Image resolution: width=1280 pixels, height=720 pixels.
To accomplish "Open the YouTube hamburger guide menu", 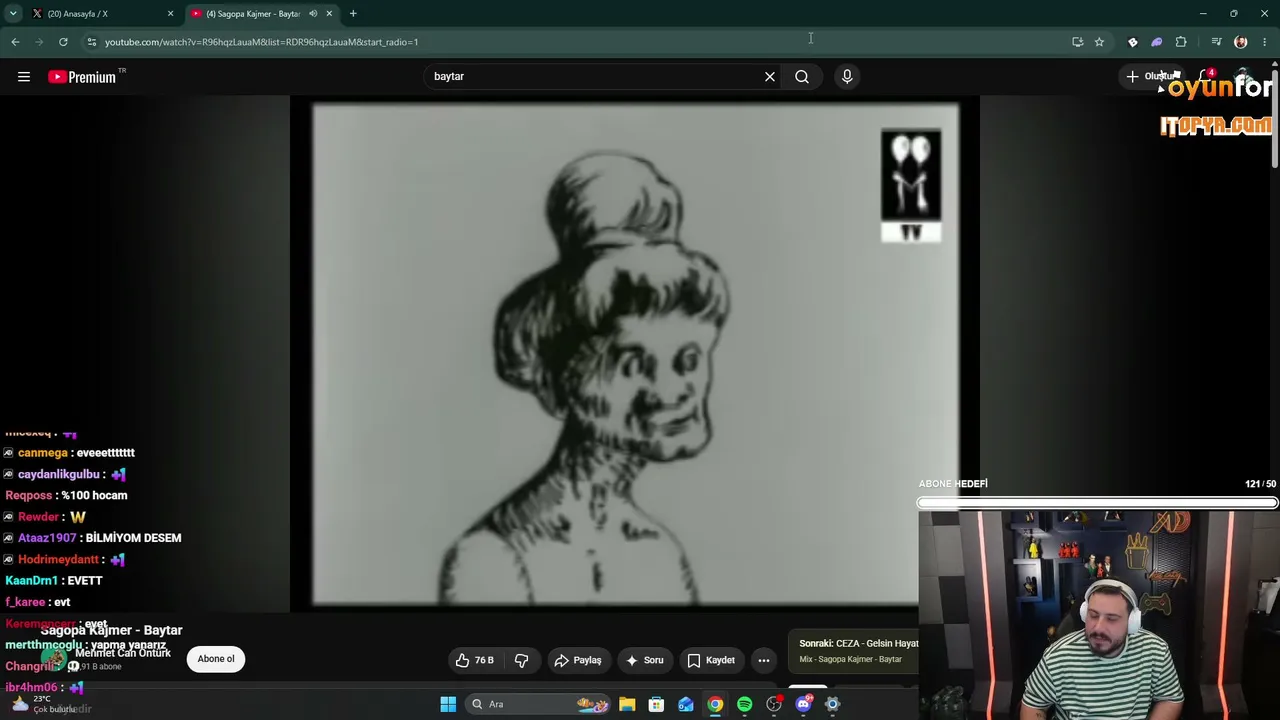I will (24, 77).
